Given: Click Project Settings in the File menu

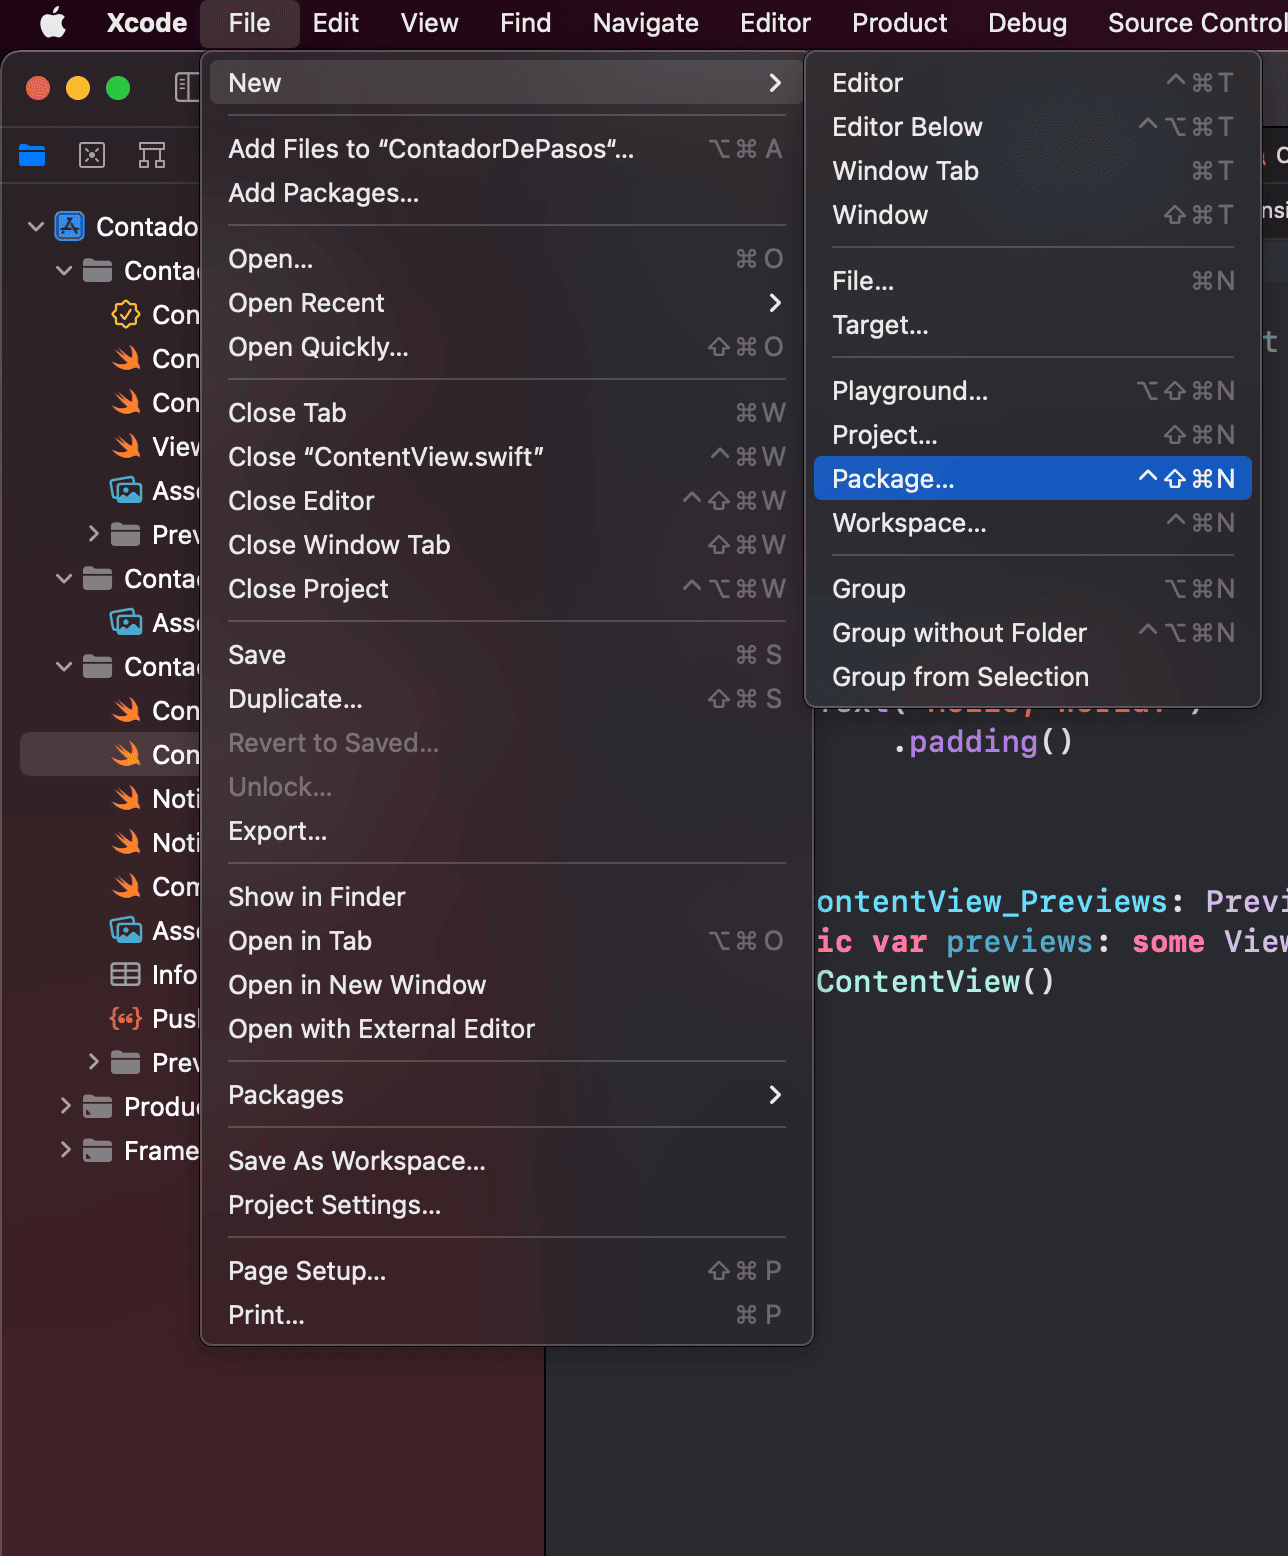Looking at the screenshot, I should [x=506, y=1205].
